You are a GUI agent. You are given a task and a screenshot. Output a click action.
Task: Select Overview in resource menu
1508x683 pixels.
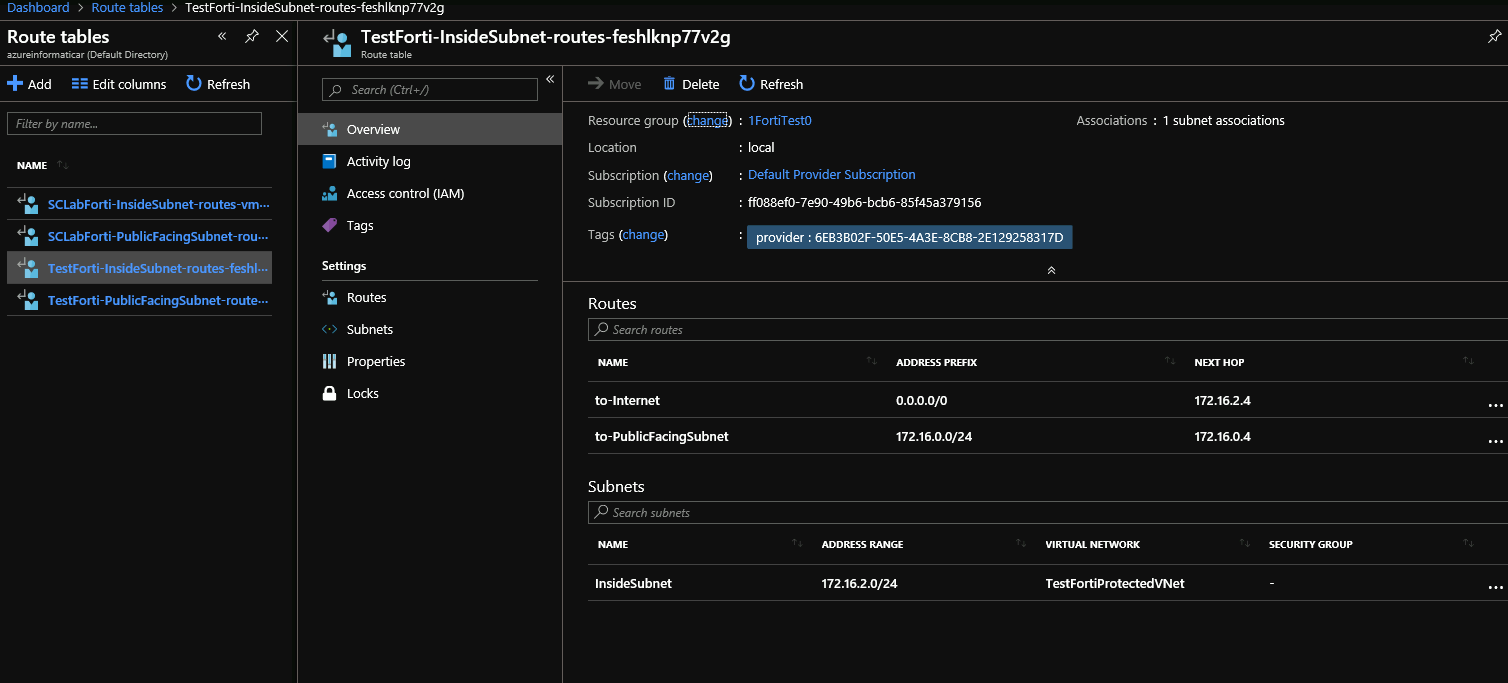430,129
